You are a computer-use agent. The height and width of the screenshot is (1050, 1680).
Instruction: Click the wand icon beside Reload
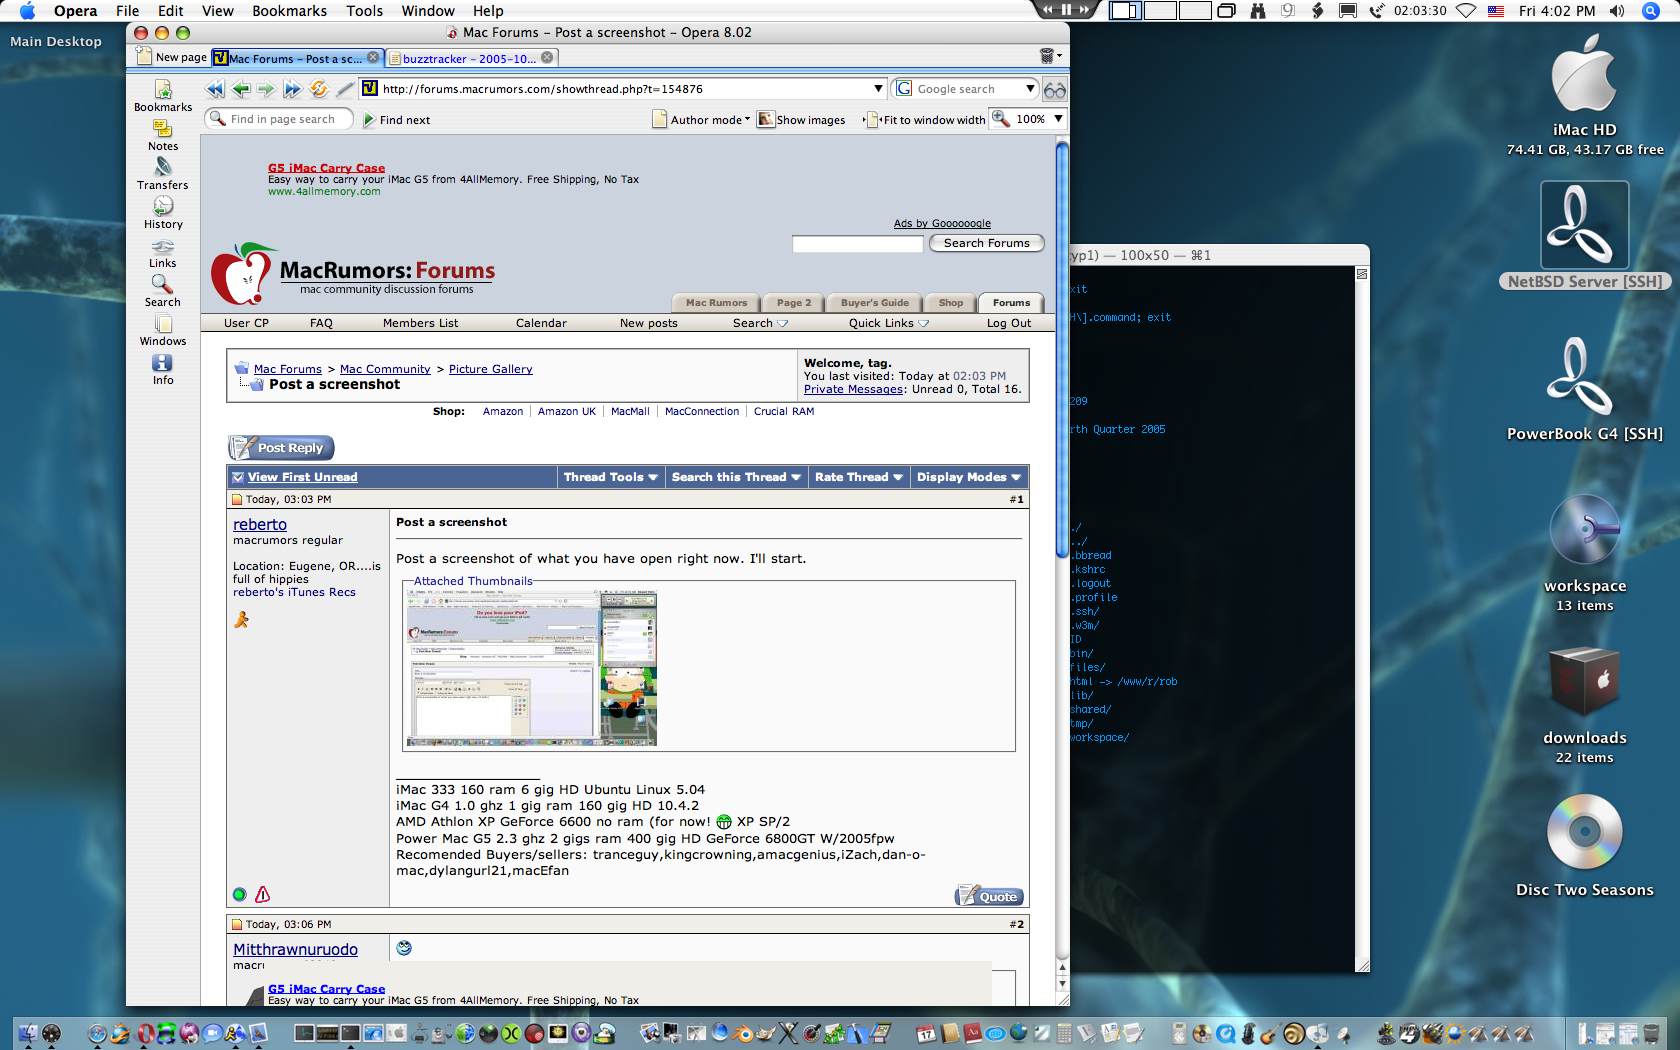(346, 89)
